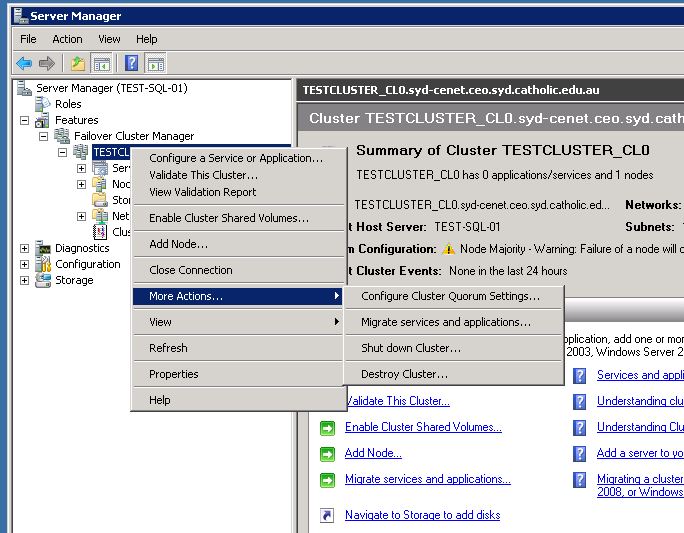Click the Server Manager root node icon
Viewport: 684px width, 533px height.
tap(24, 88)
